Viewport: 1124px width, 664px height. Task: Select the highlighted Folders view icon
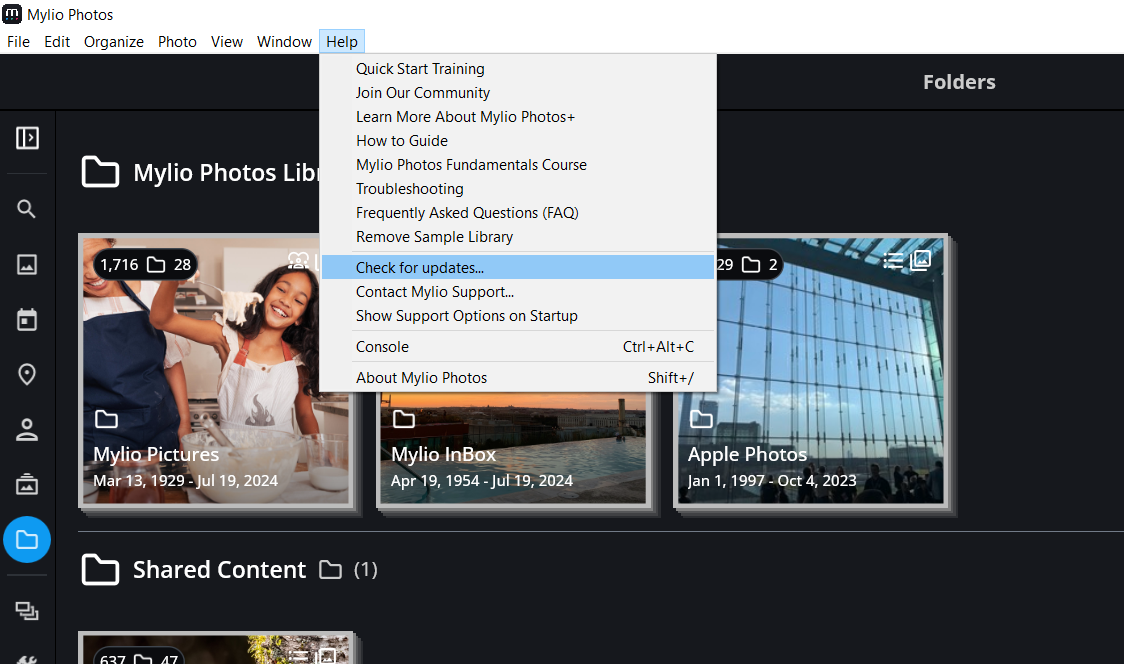[27, 540]
